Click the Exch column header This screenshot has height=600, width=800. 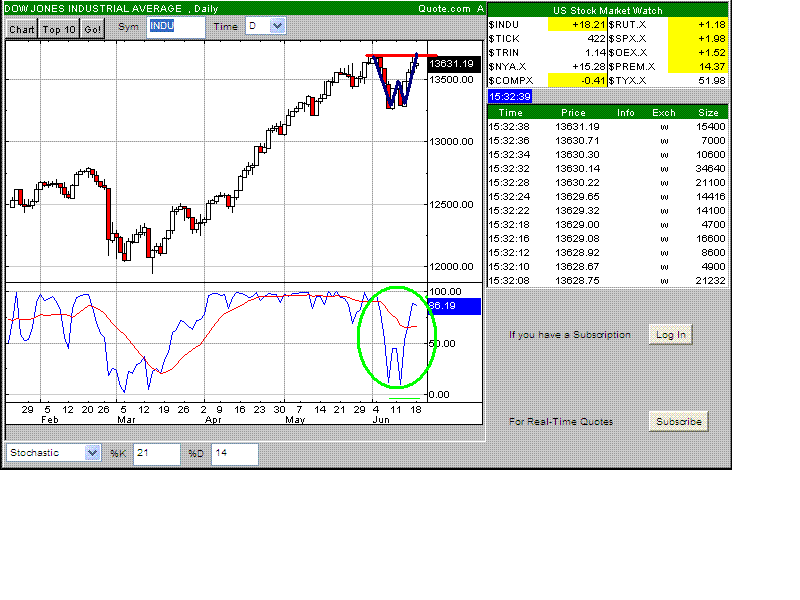[663, 113]
